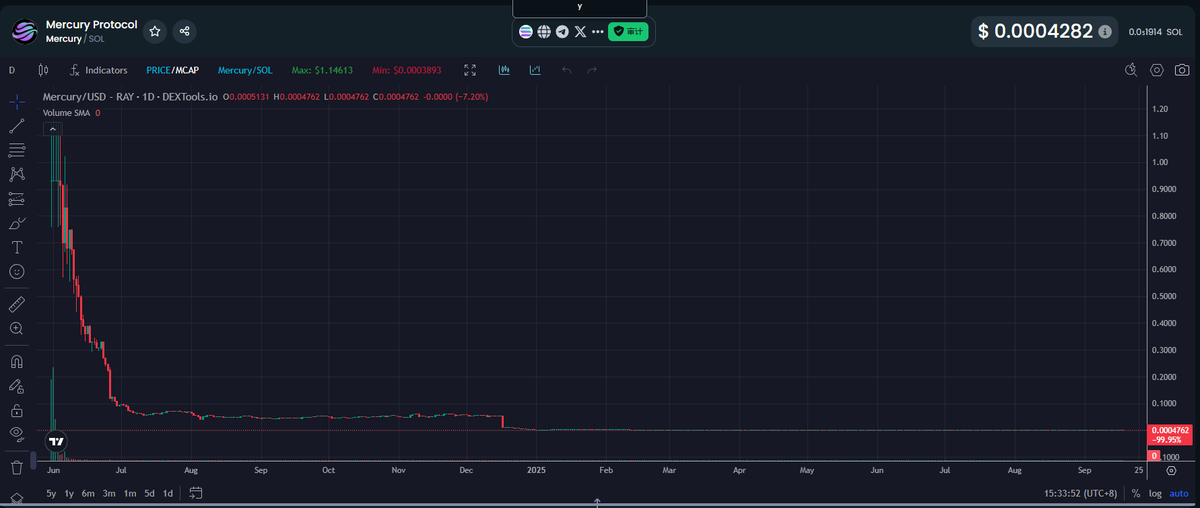Screen dimensions: 1200x508
Task: Select the Text annotation tool
Action: click(17, 247)
